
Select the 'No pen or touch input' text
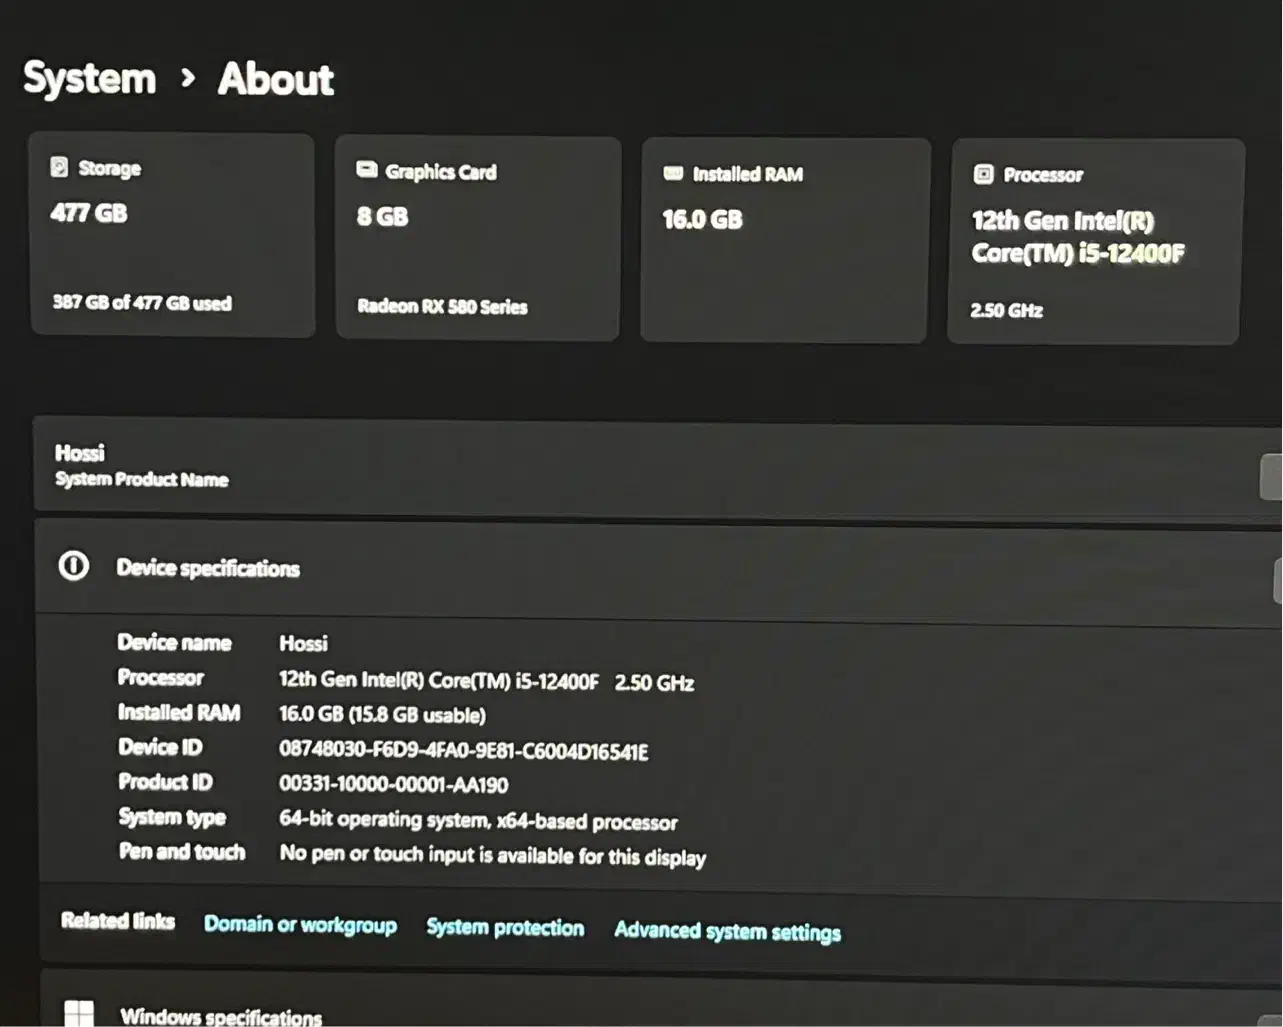[x=492, y=855]
